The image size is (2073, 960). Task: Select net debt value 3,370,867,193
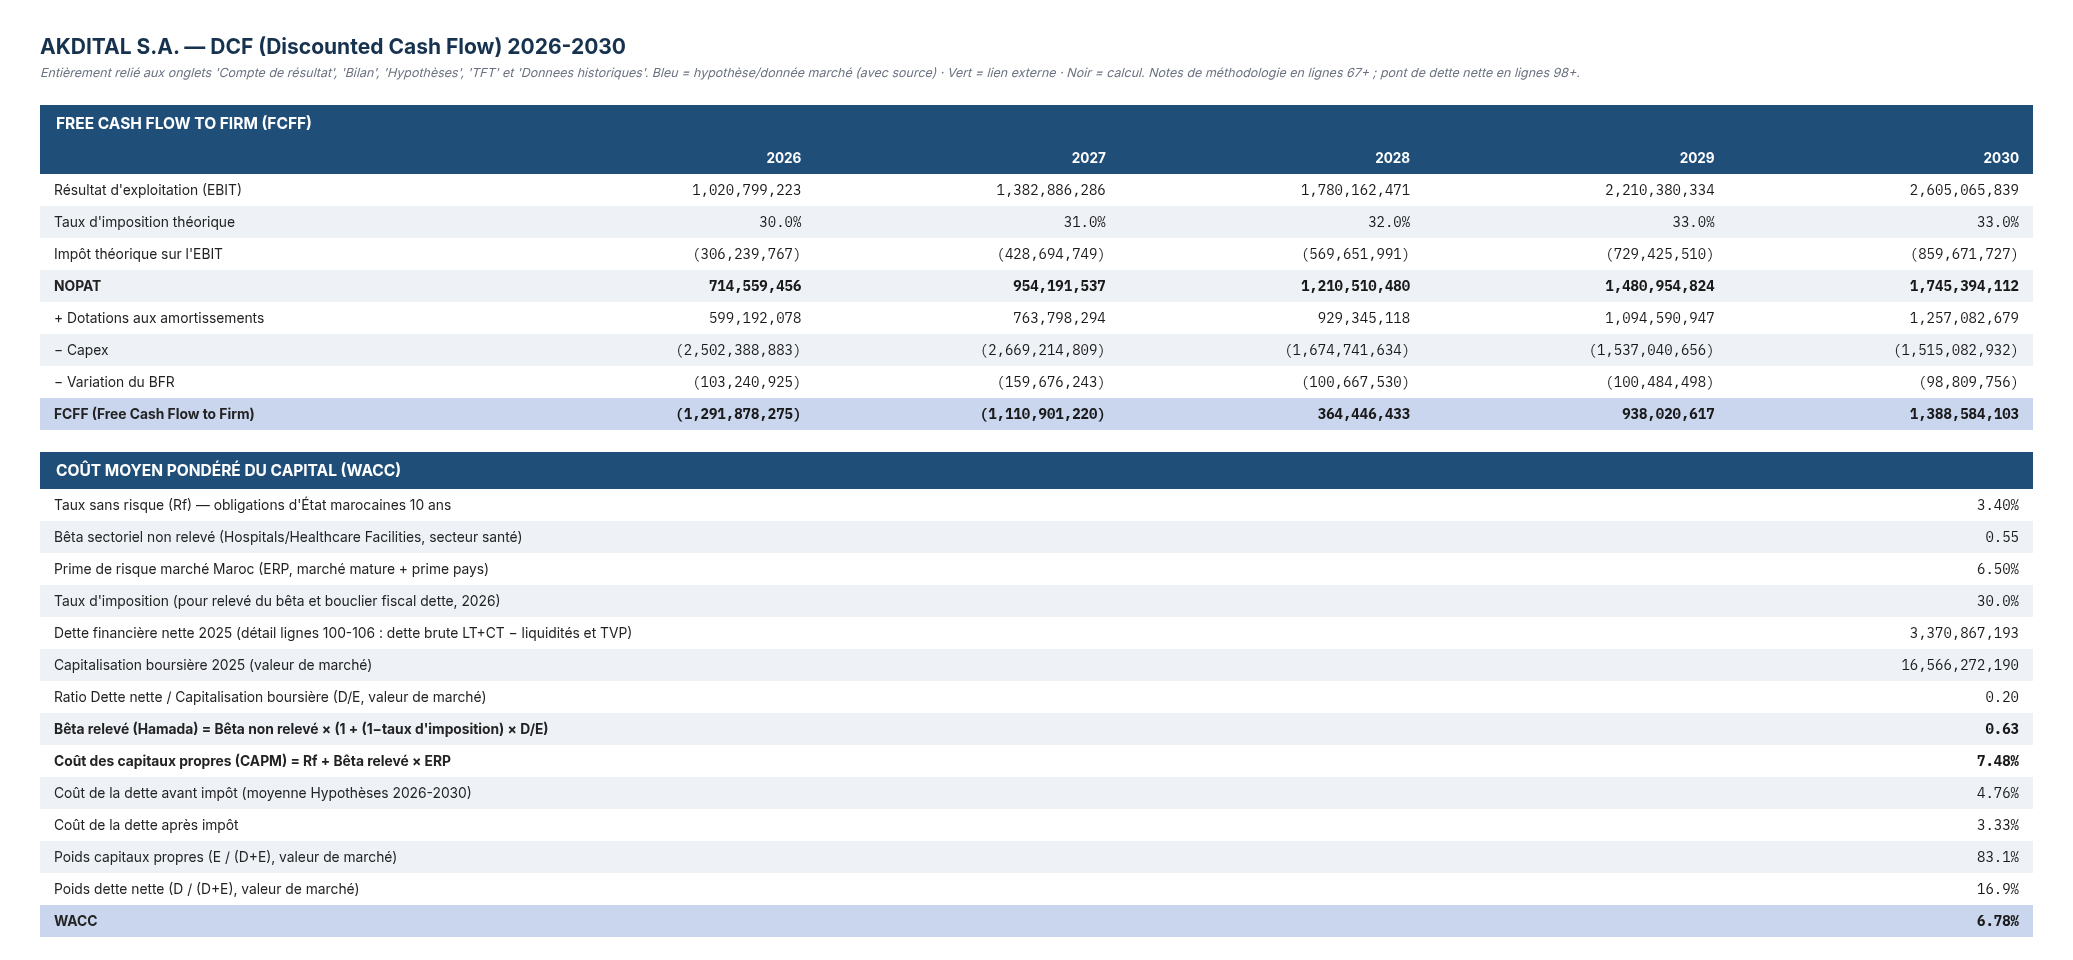tap(1964, 633)
